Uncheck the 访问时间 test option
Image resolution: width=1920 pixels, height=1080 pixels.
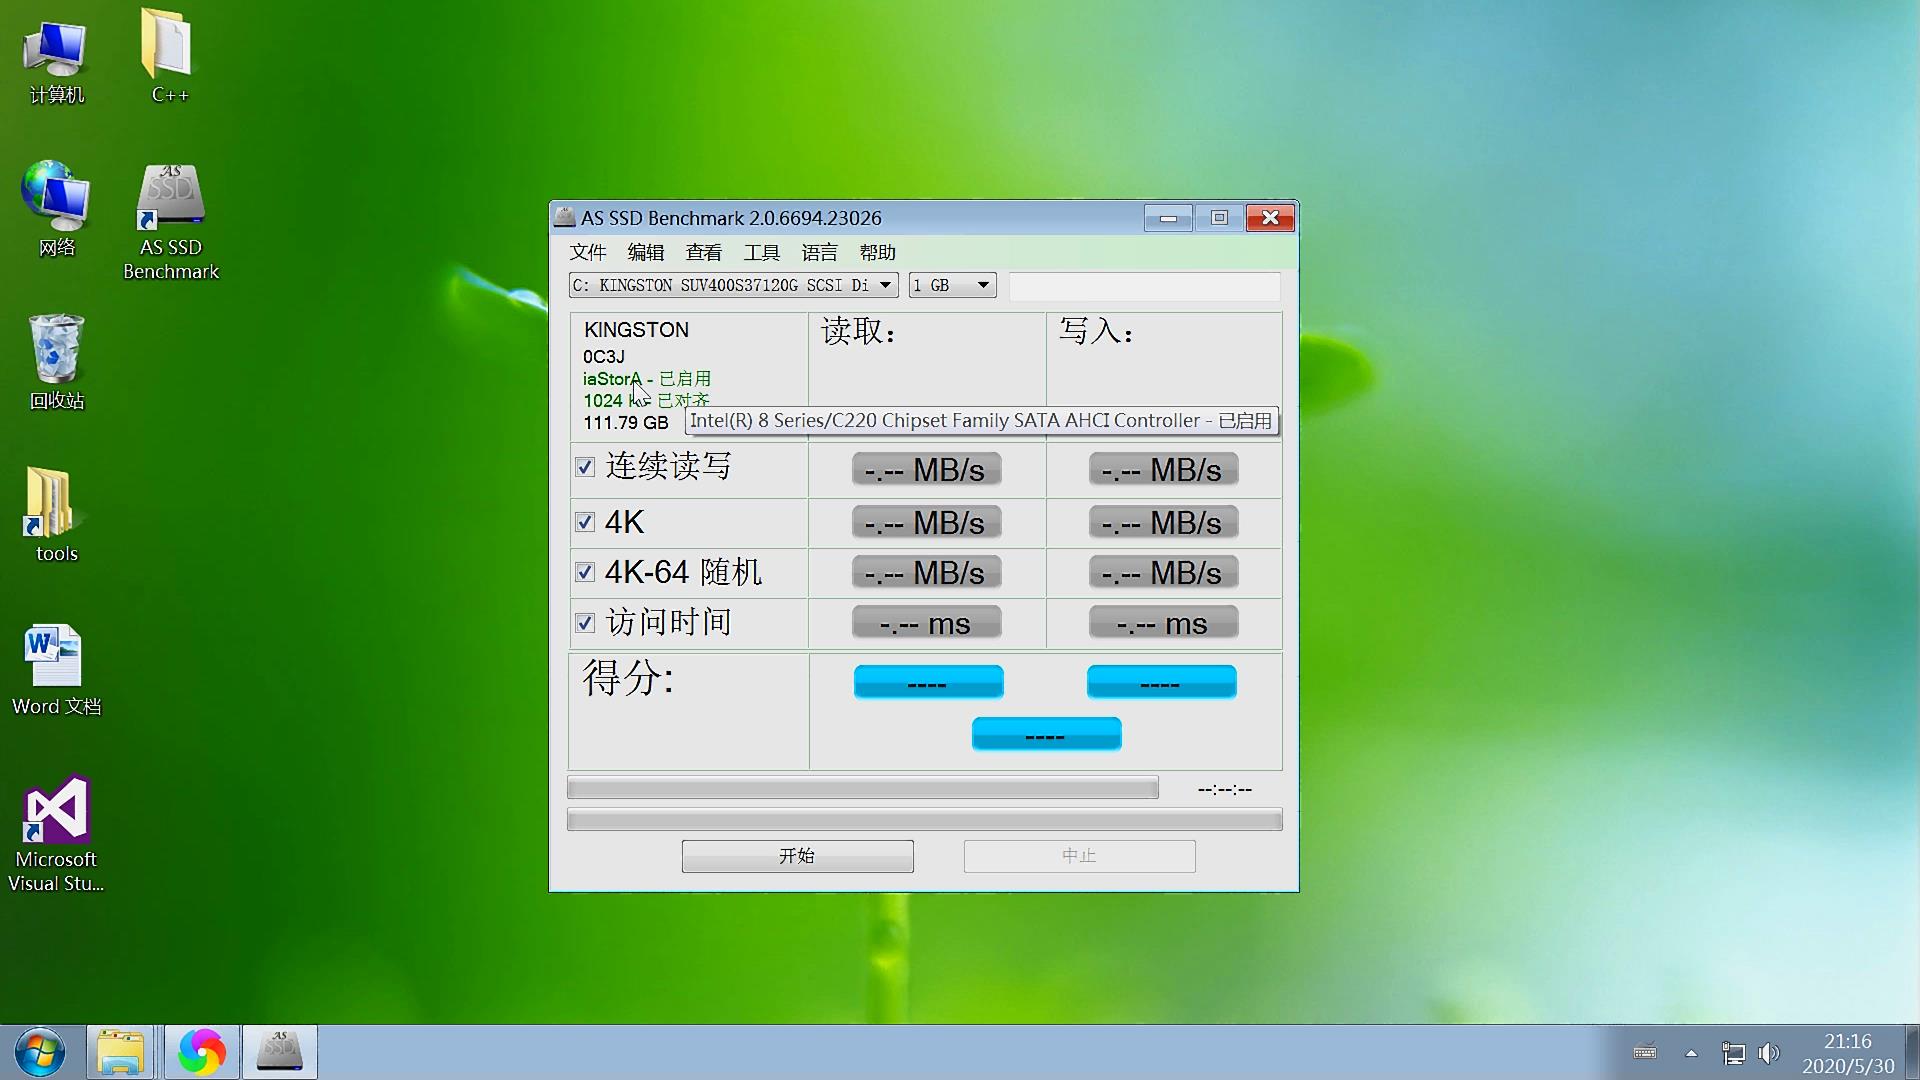585,621
